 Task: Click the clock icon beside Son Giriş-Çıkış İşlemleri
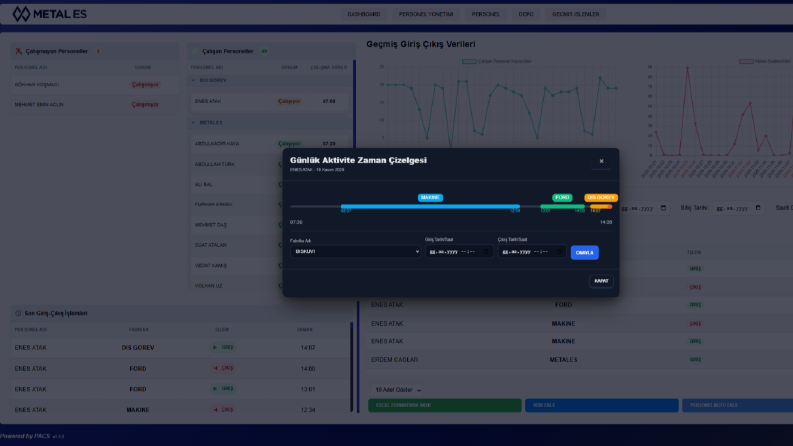click(18, 313)
